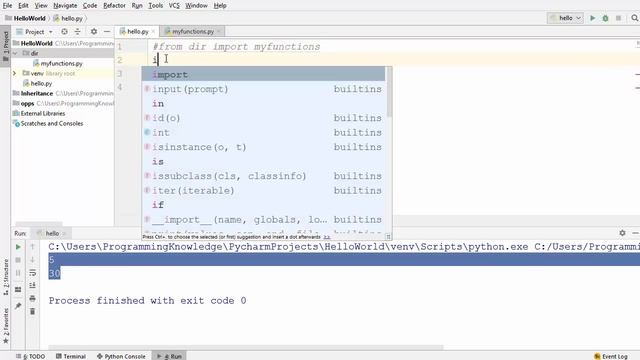640x360 pixels.
Task: Select External Libraries in project tree
Action: coord(42,113)
